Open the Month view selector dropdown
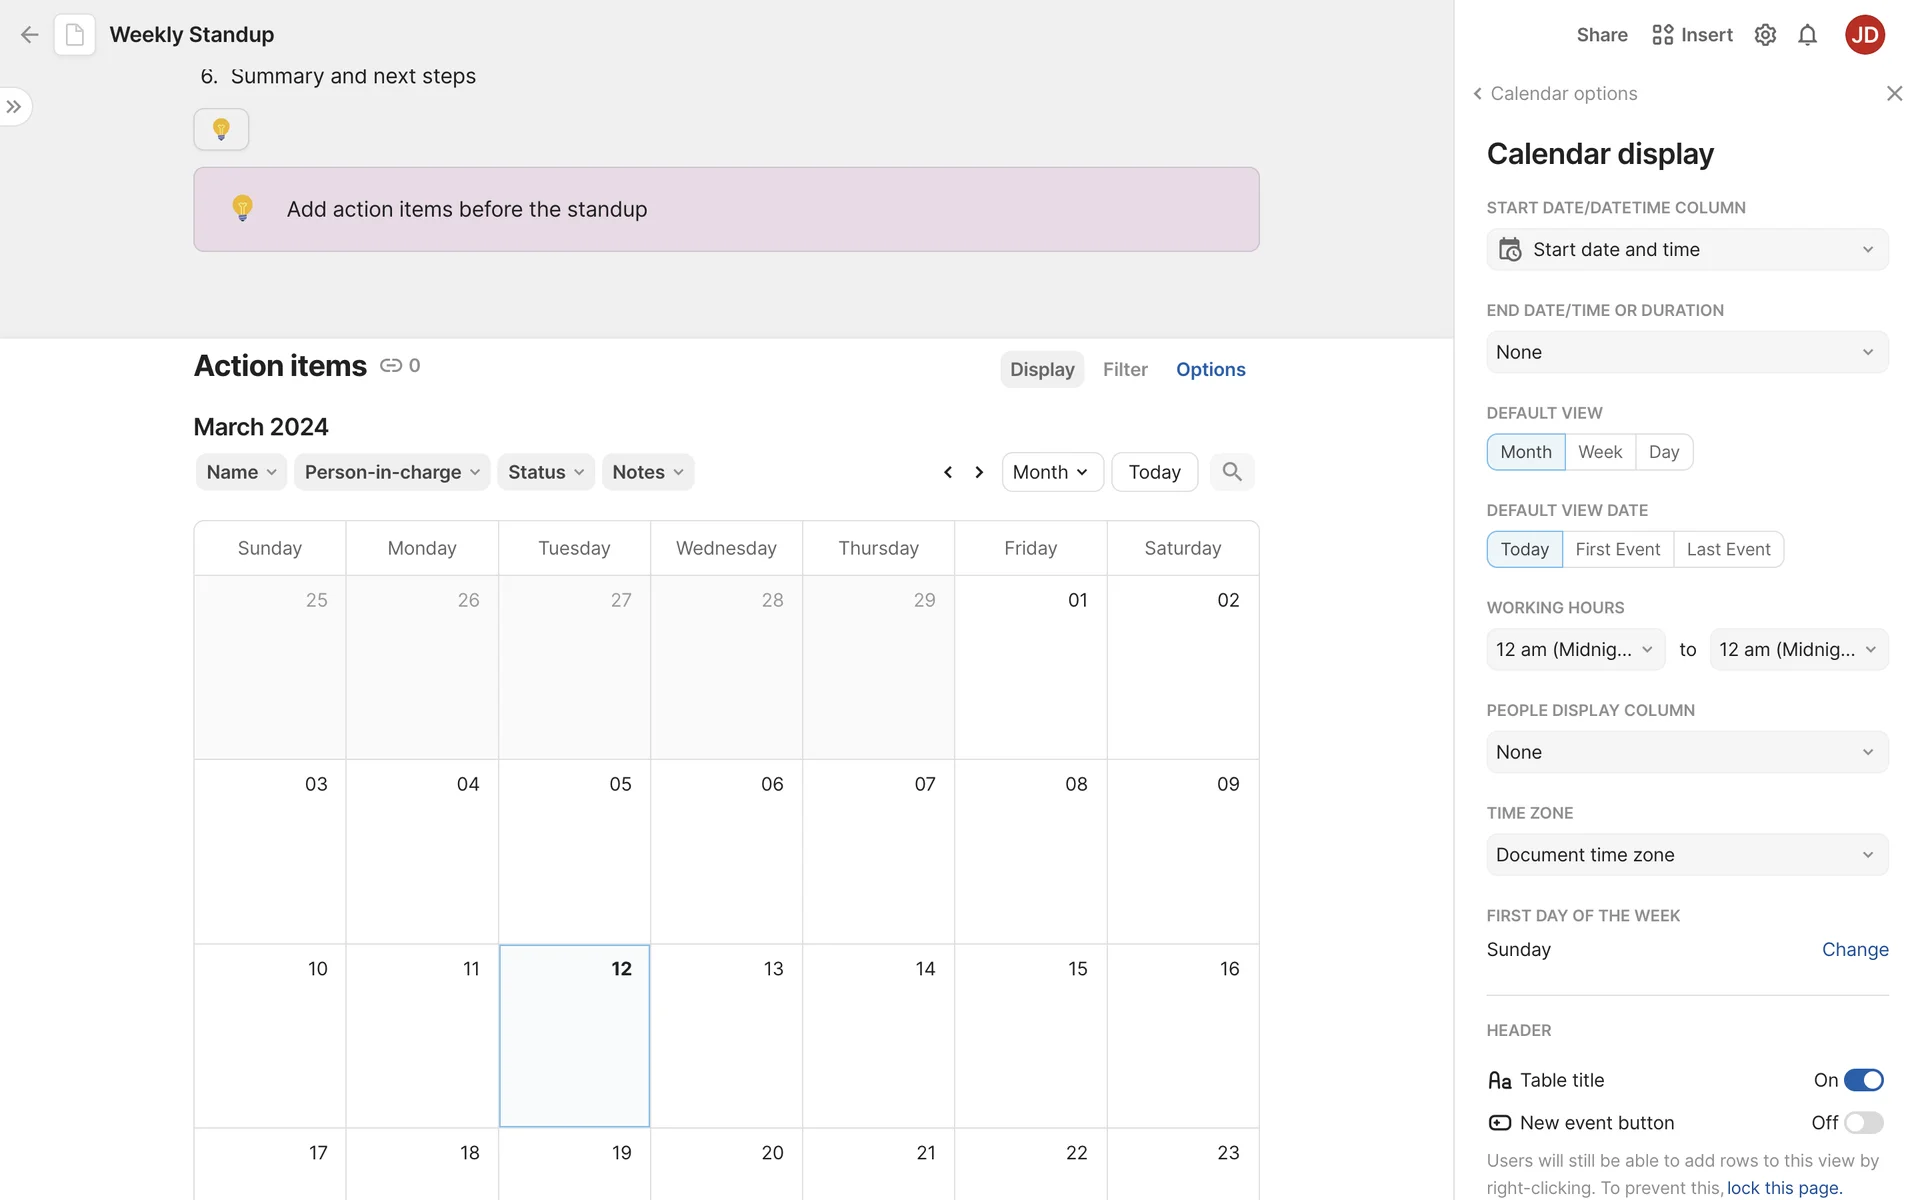Image resolution: width=1920 pixels, height=1200 pixels. click(x=1052, y=472)
